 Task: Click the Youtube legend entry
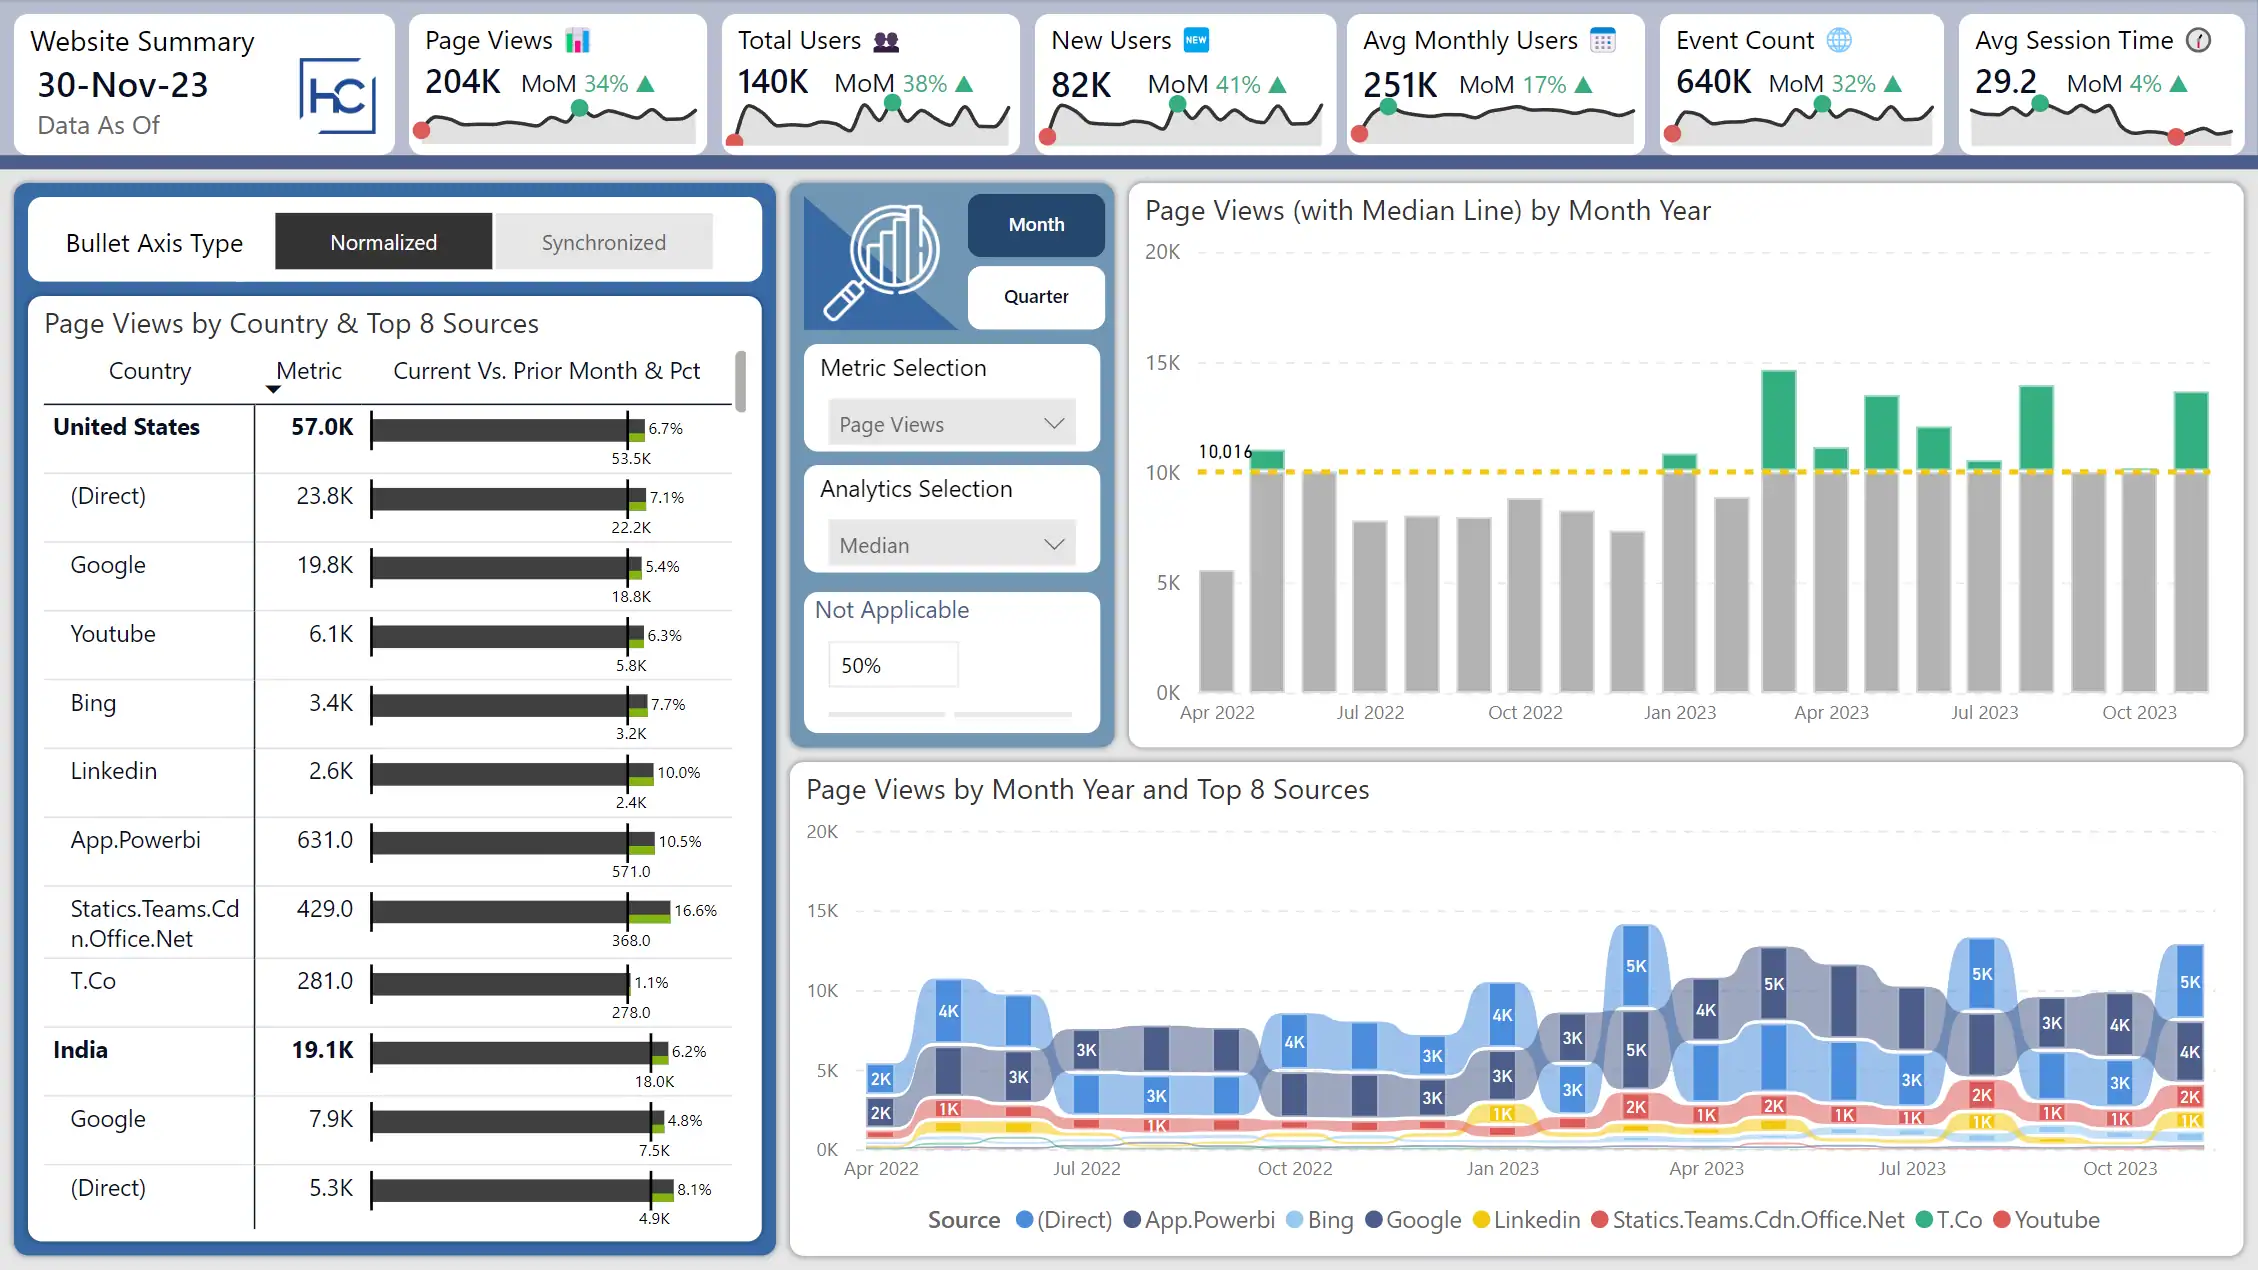point(2046,1220)
